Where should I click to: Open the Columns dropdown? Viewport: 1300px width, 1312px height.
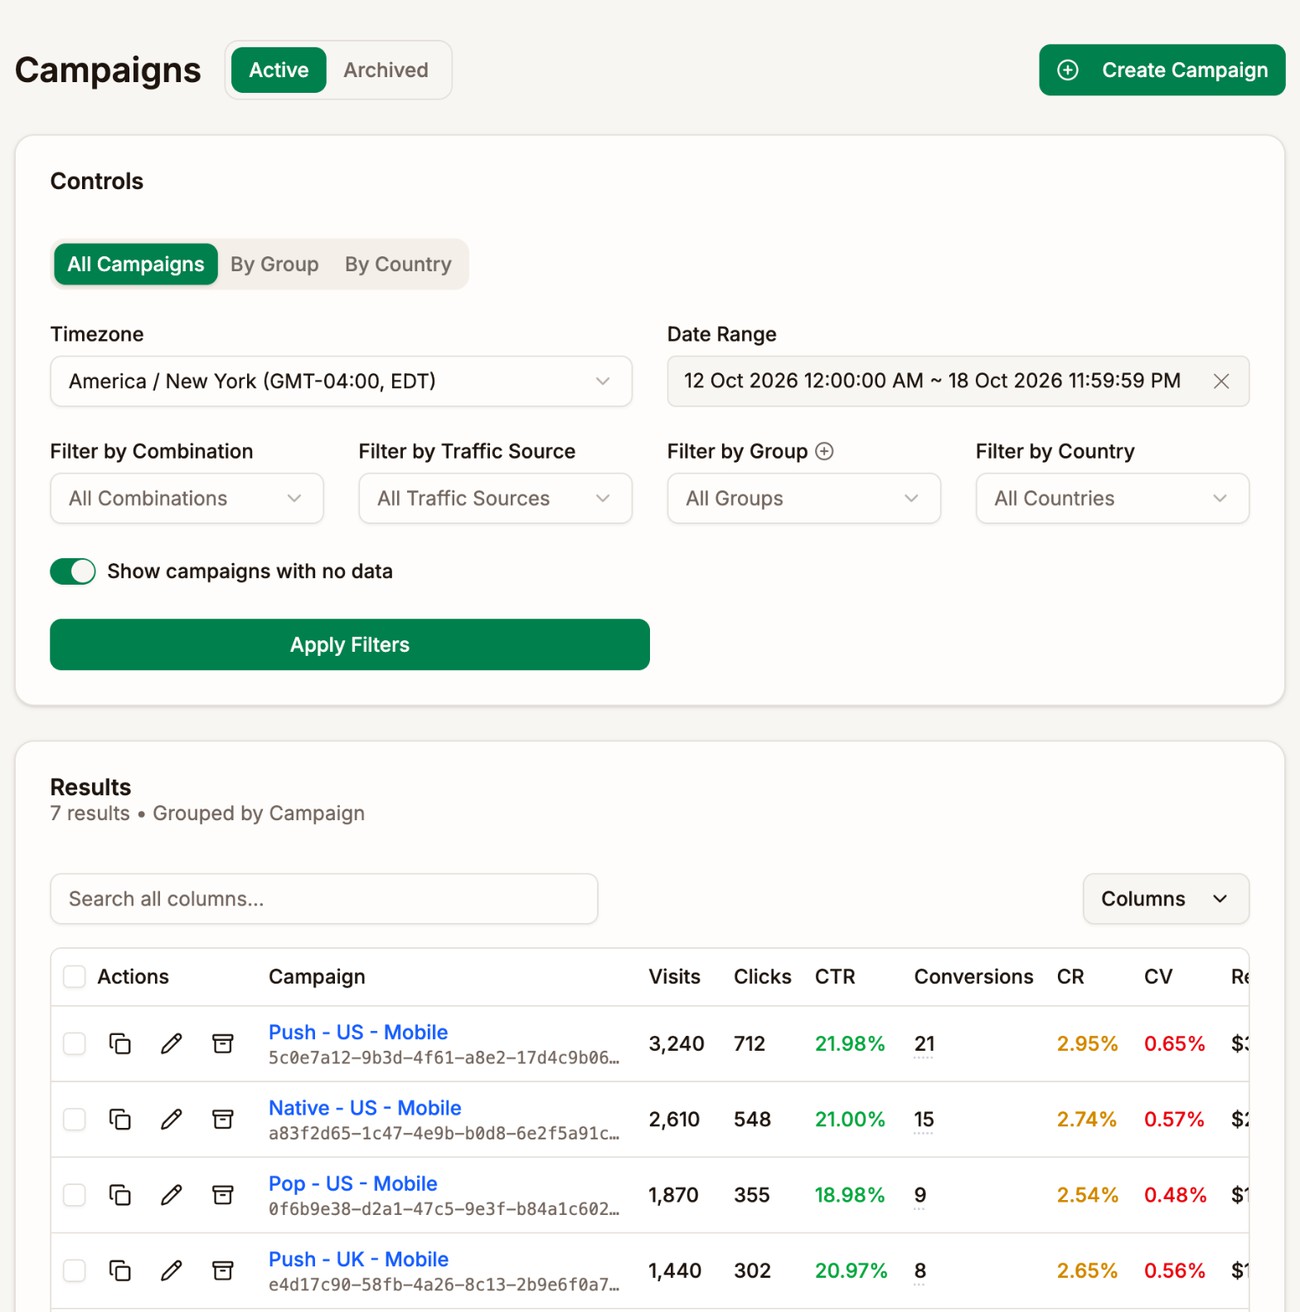tap(1166, 899)
